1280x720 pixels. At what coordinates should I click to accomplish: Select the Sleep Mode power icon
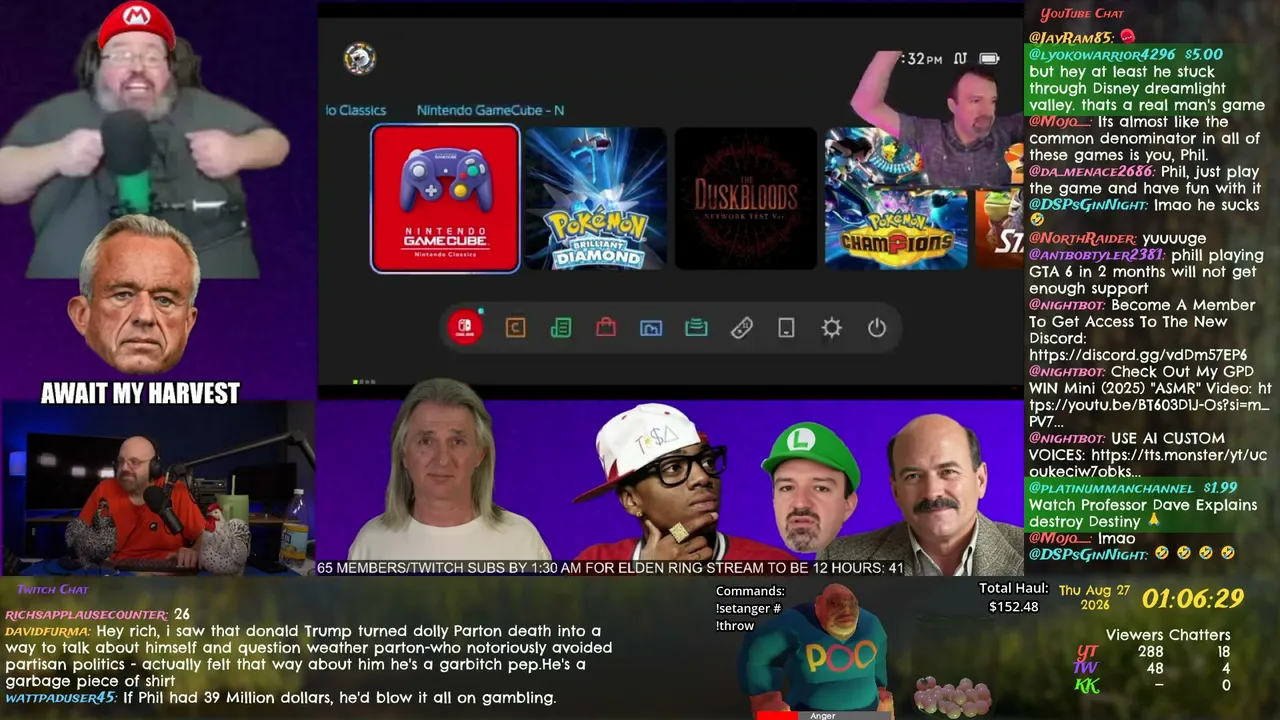tap(877, 328)
